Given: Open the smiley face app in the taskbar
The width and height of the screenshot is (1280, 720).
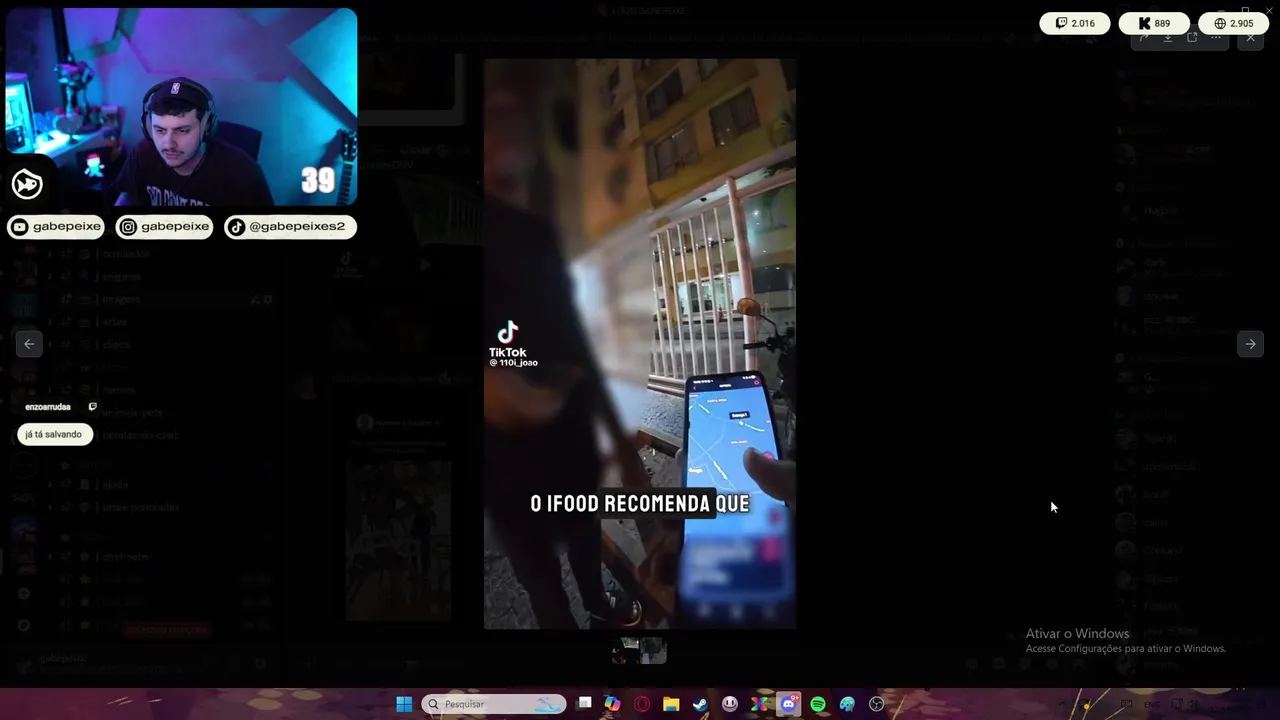Looking at the screenshot, I should pyautogui.click(x=730, y=704).
